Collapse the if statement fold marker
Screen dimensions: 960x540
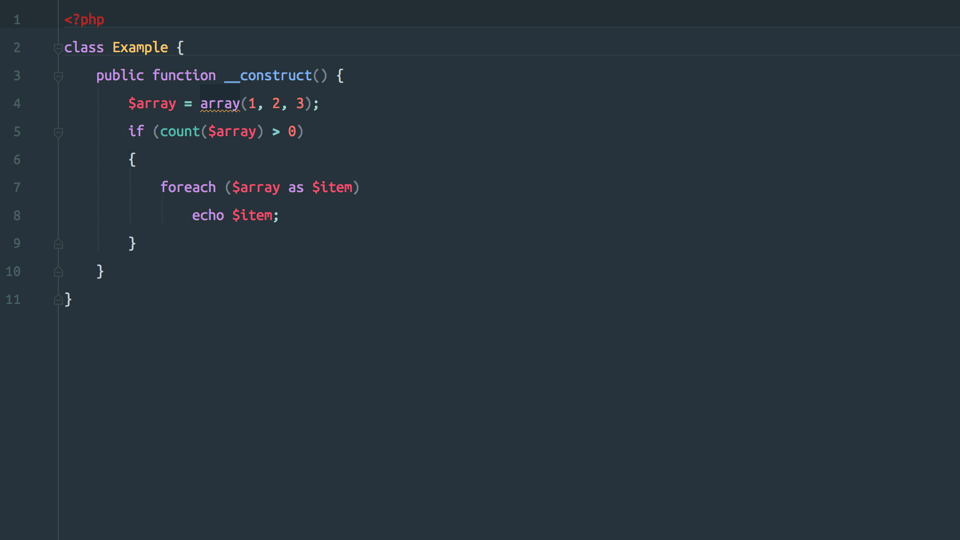coord(58,132)
